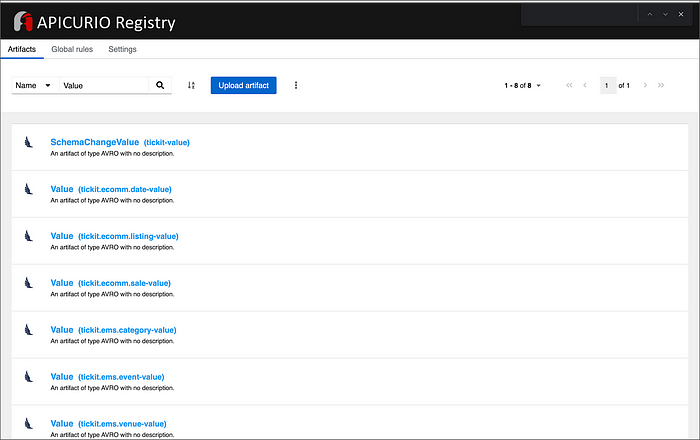Open the kebab menu beside Upload artifact

coord(296,85)
